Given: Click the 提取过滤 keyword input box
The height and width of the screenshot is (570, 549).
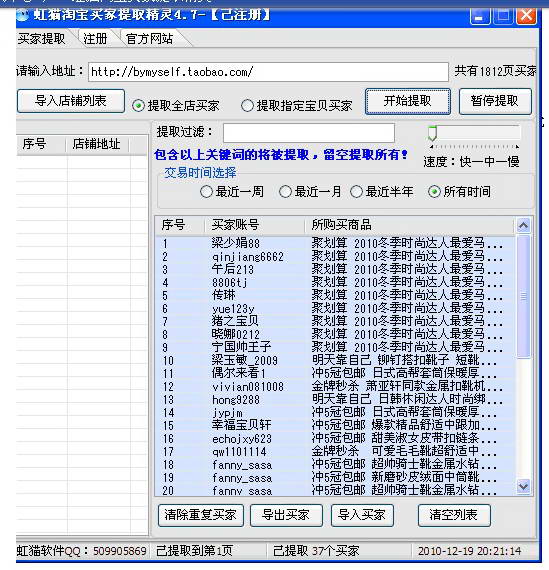Looking at the screenshot, I should [309, 133].
